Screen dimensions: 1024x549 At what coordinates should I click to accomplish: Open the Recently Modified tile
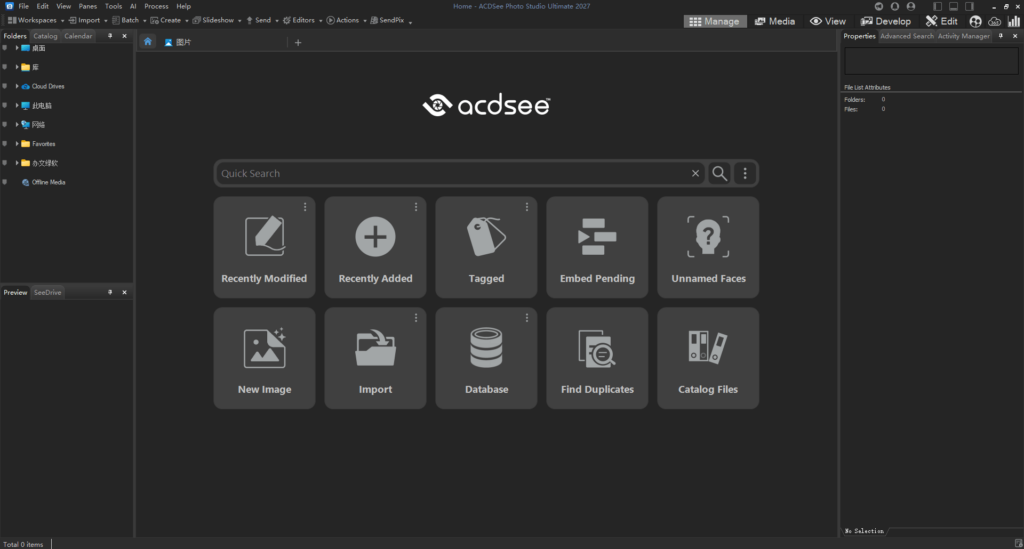[x=264, y=247]
